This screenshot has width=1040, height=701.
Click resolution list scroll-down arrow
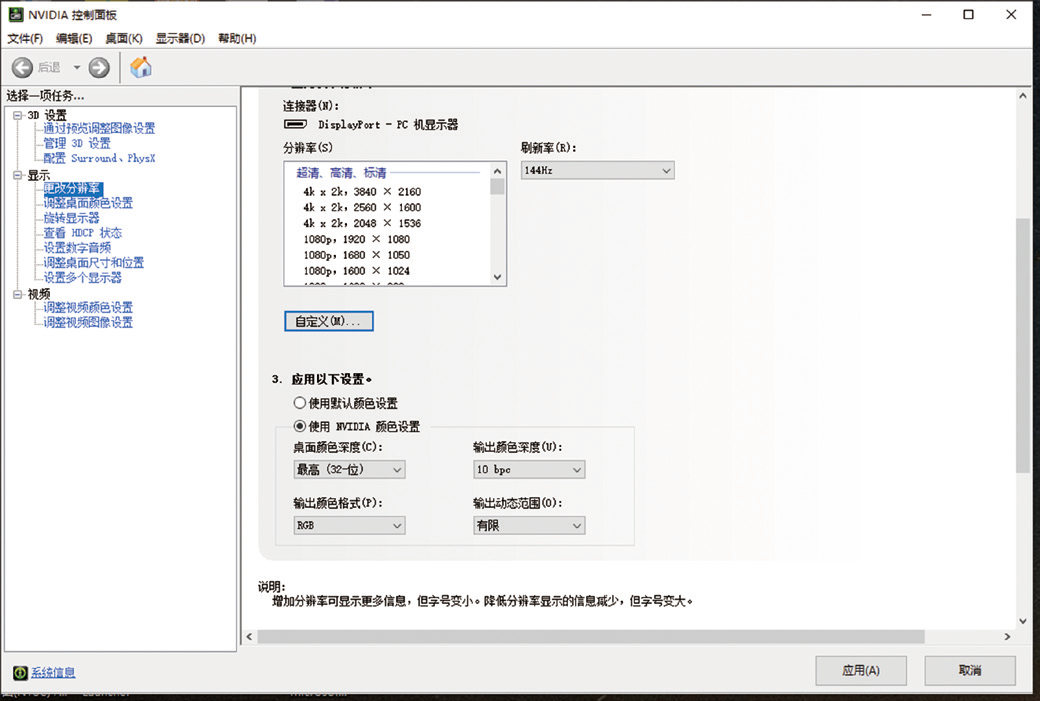pyautogui.click(x=497, y=277)
